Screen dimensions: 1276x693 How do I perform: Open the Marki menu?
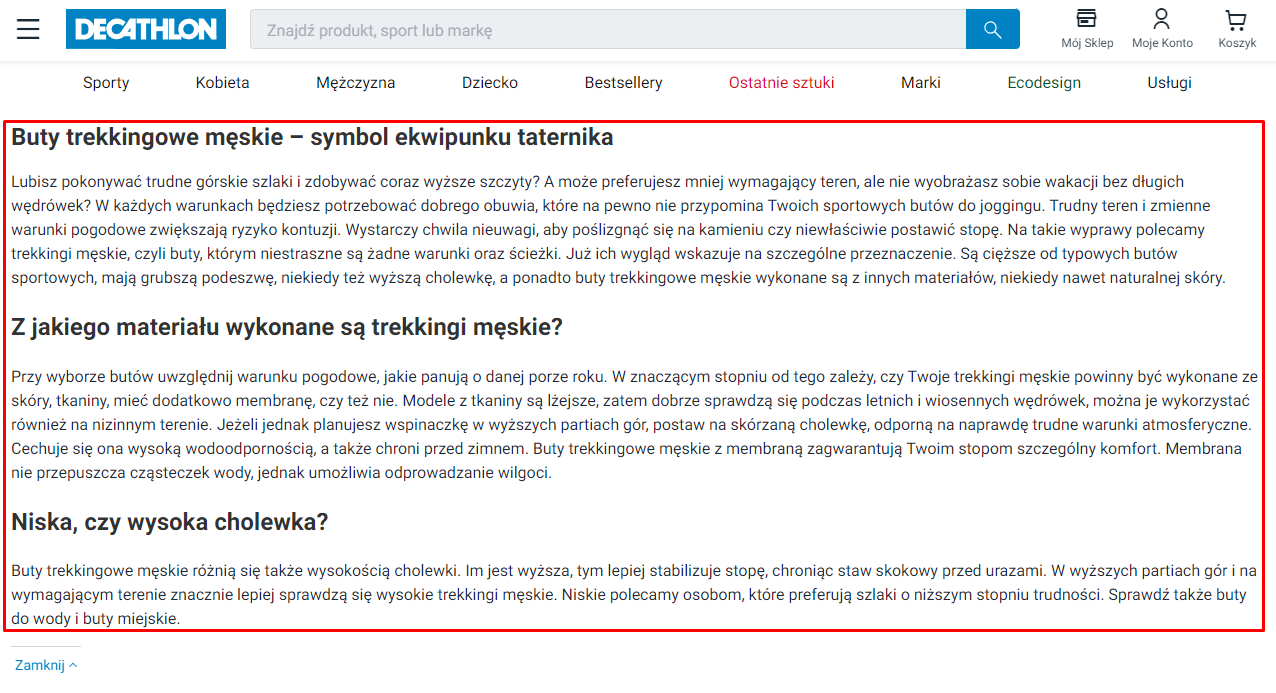point(921,83)
